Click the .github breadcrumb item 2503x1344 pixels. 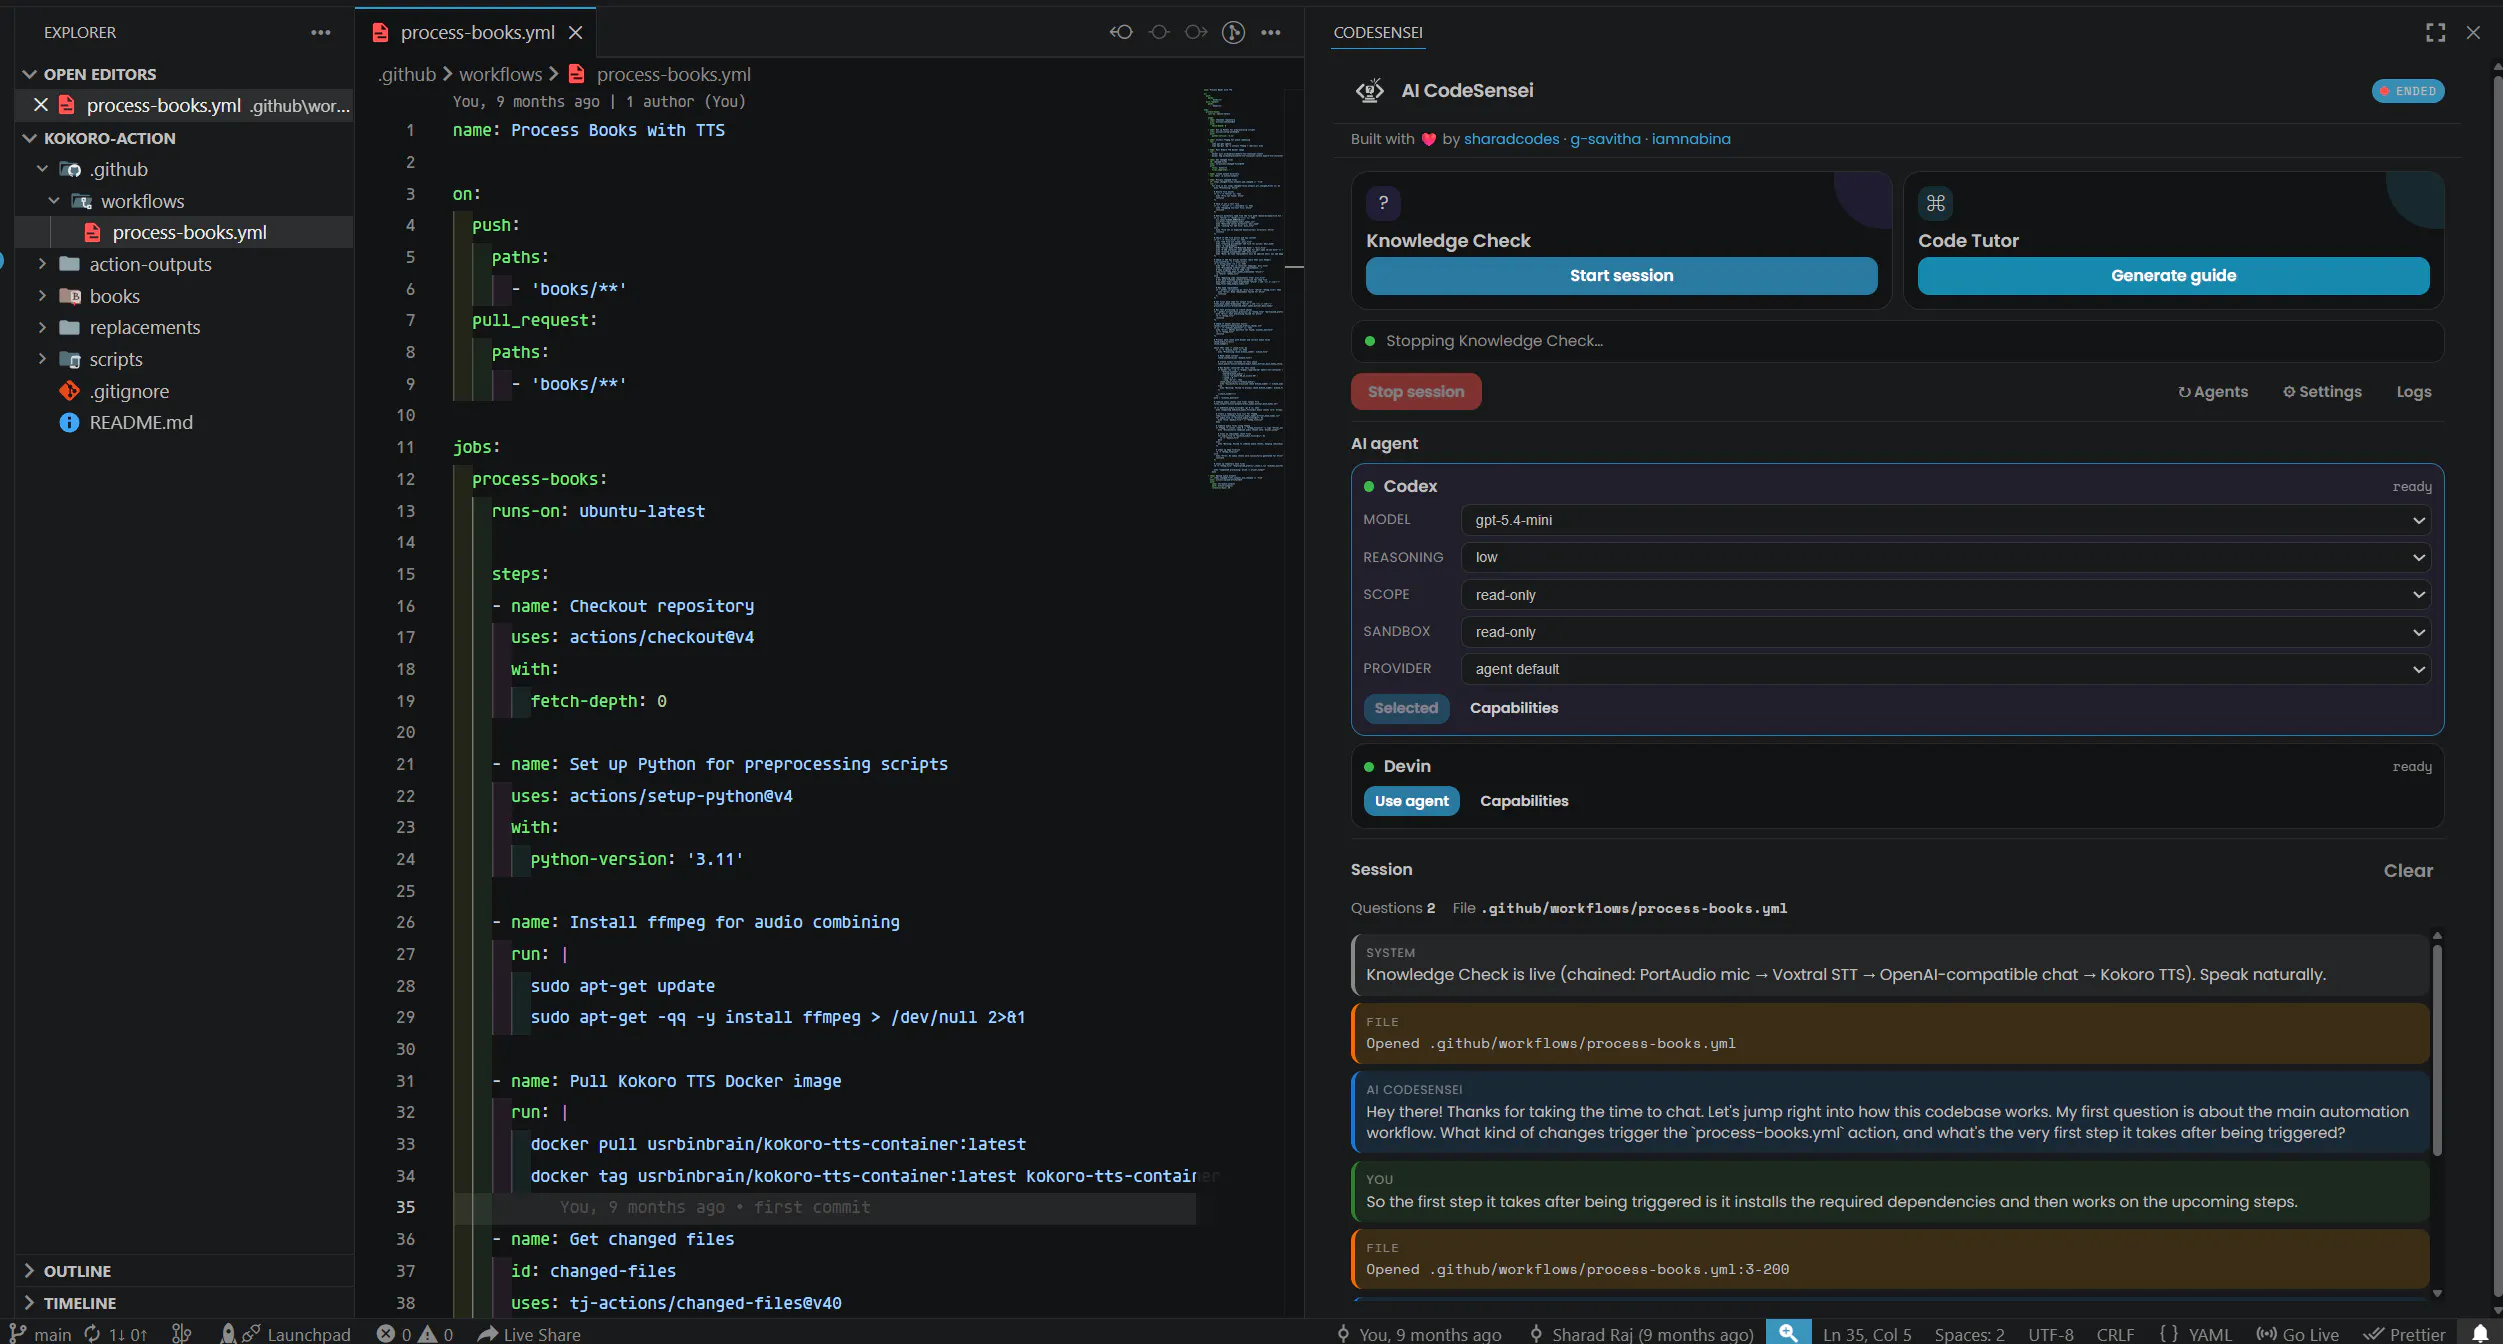pos(407,74)
